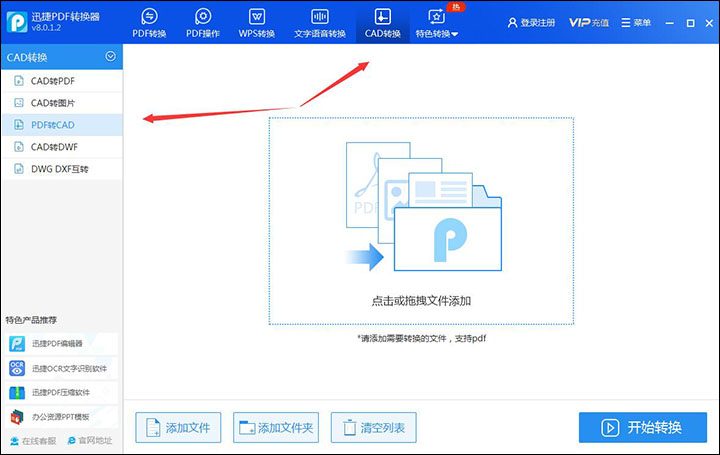Click the app logo icon
720x455 pixels.
(17, 22)
